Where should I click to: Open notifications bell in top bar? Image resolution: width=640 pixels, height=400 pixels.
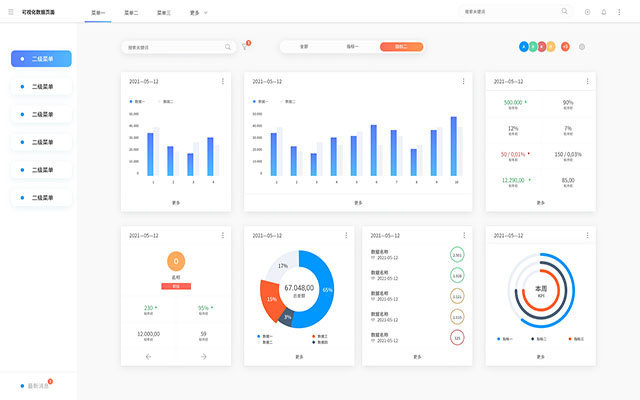(603, 12)
